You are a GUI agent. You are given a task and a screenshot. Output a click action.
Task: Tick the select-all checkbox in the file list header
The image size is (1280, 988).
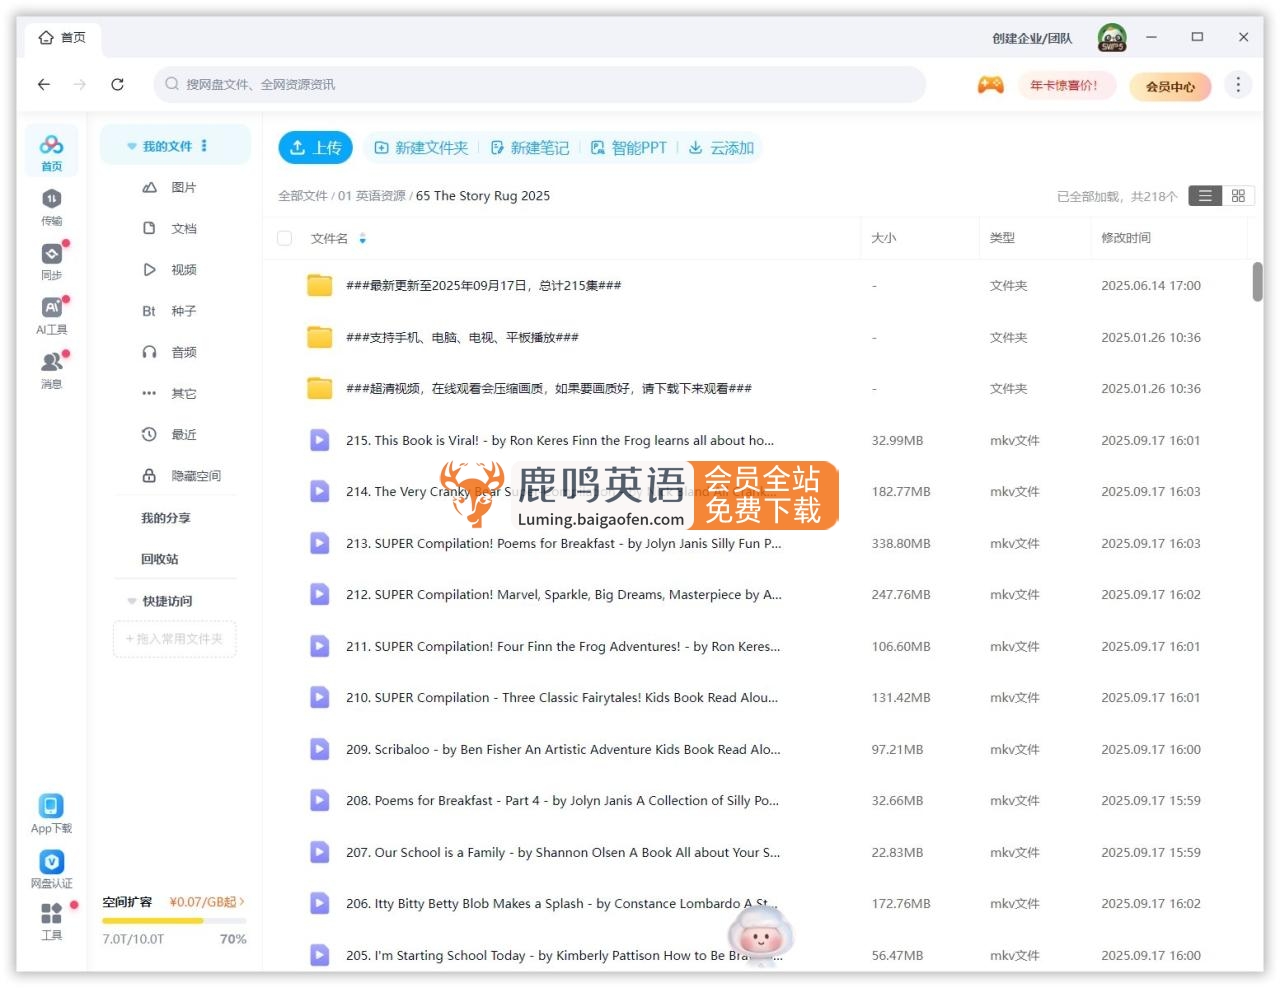(x=284, y=238)
